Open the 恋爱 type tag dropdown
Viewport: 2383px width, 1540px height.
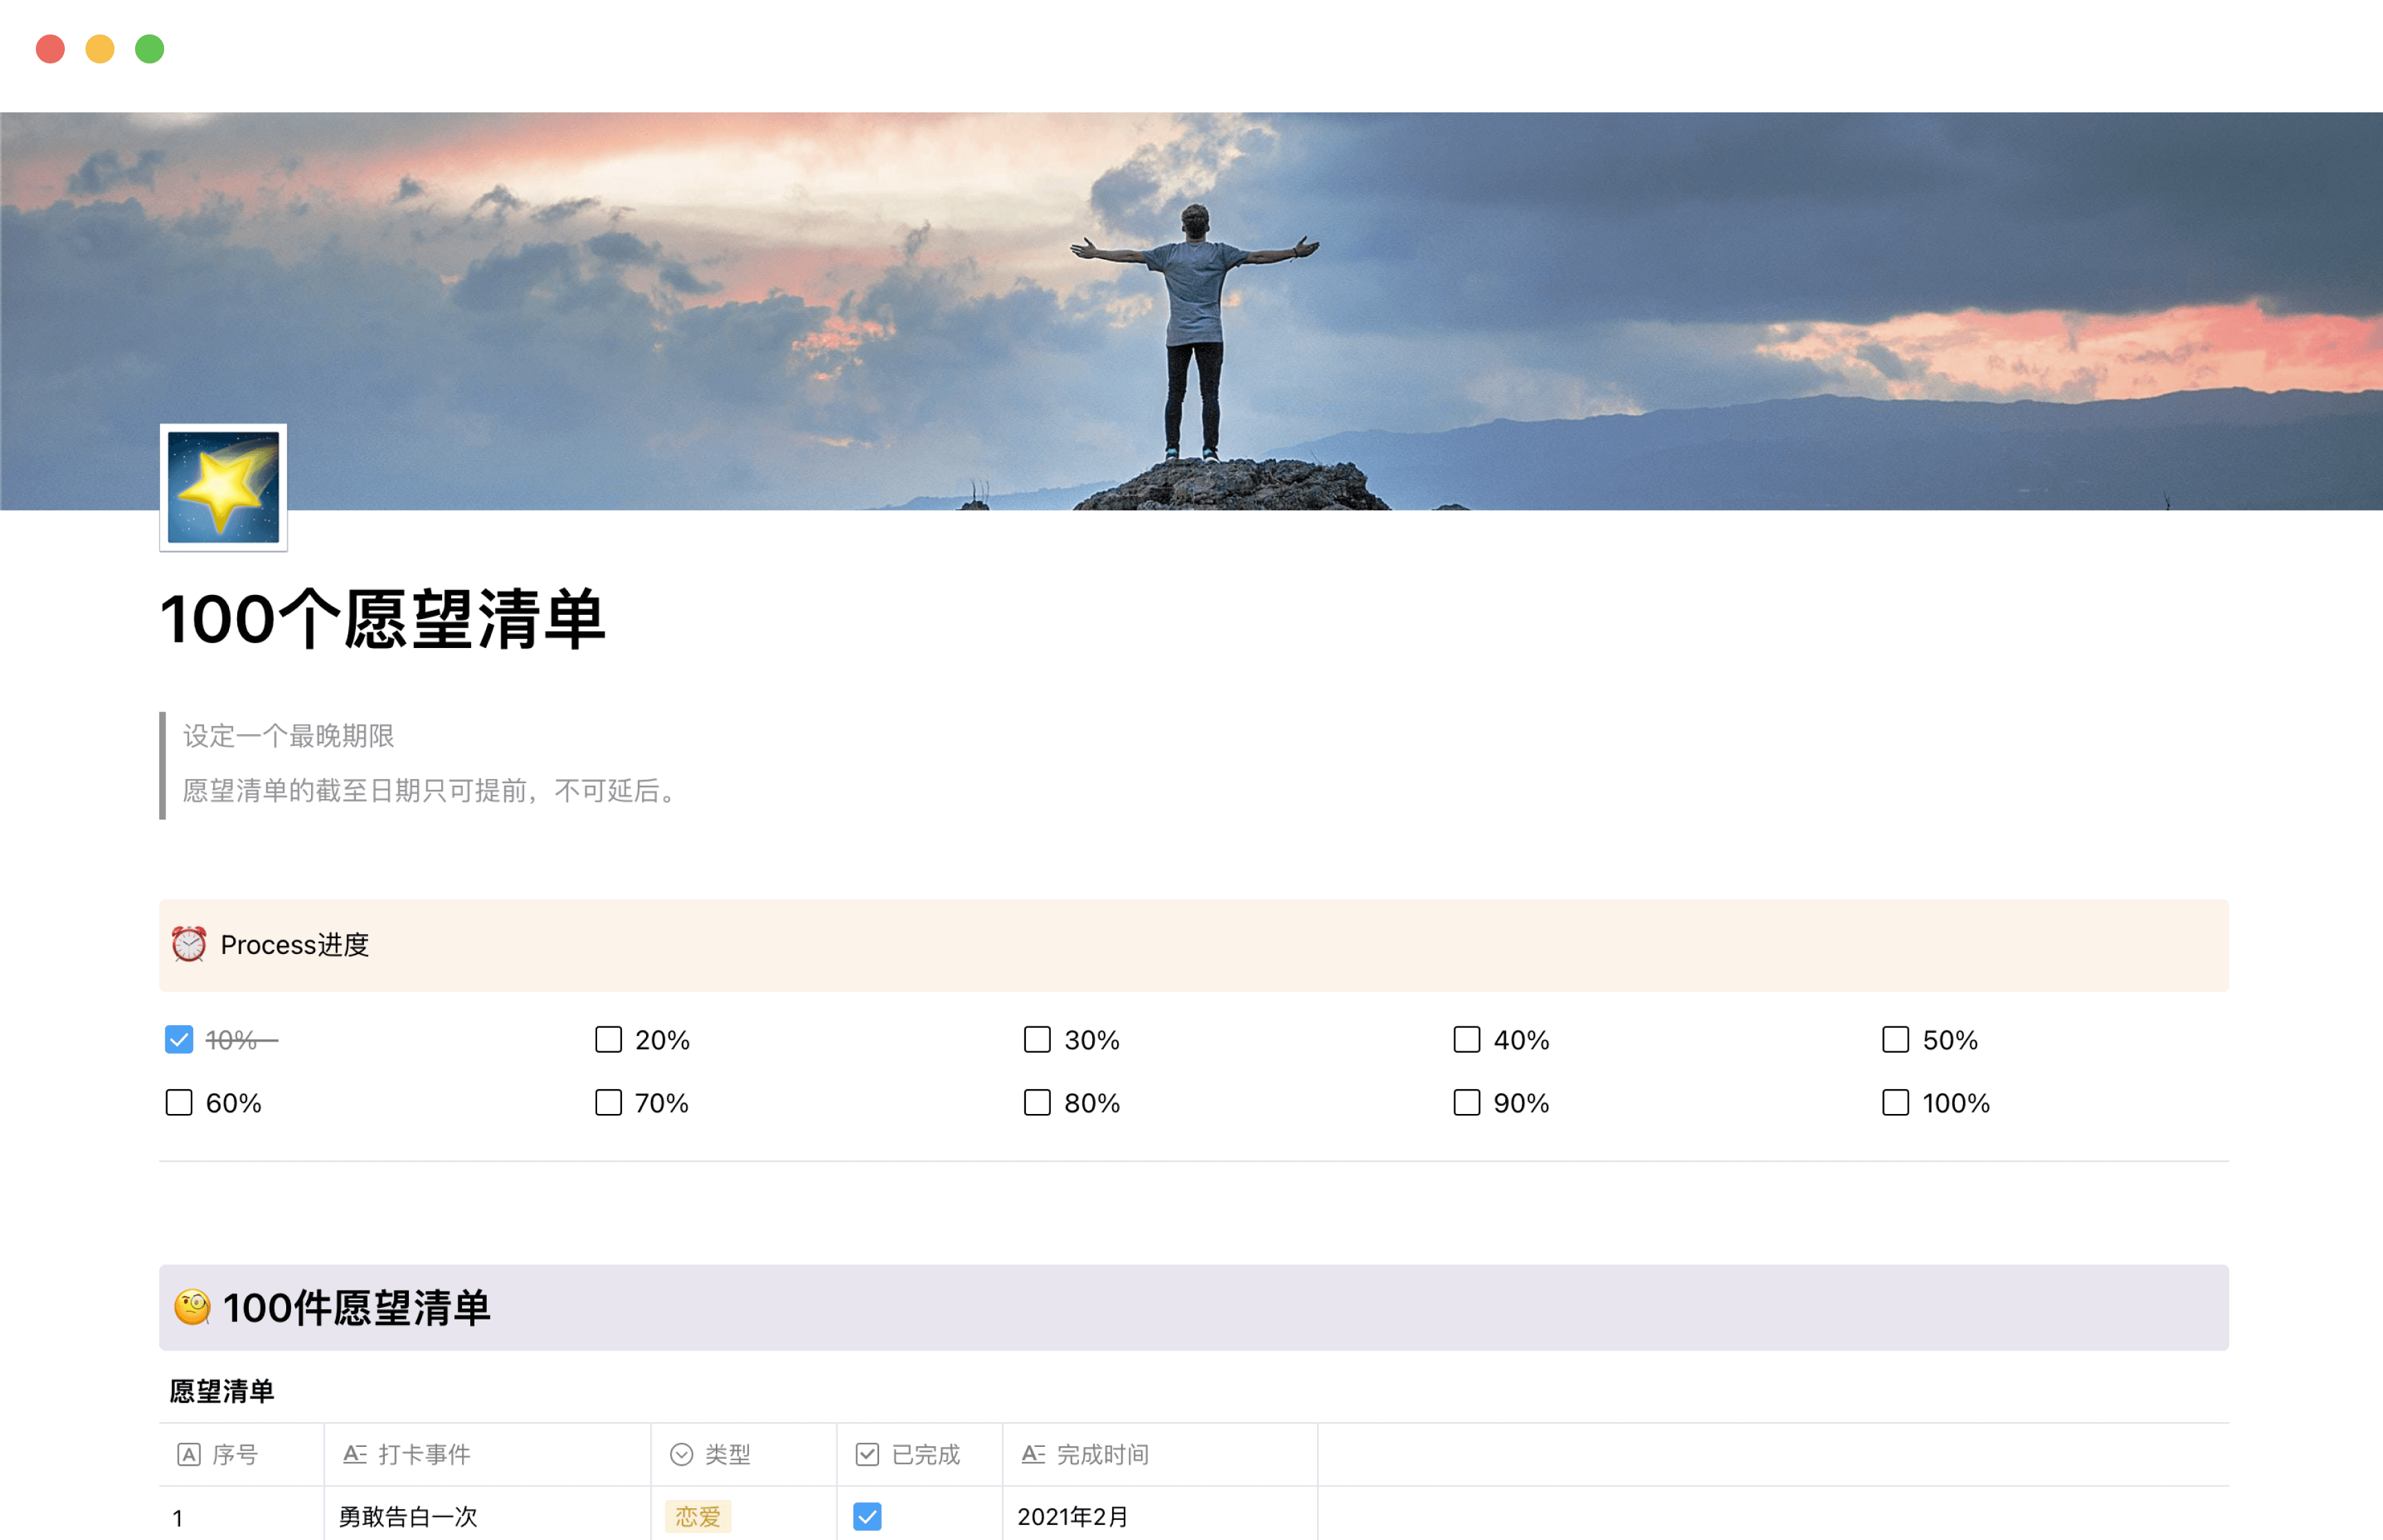tap(698, 1516)
